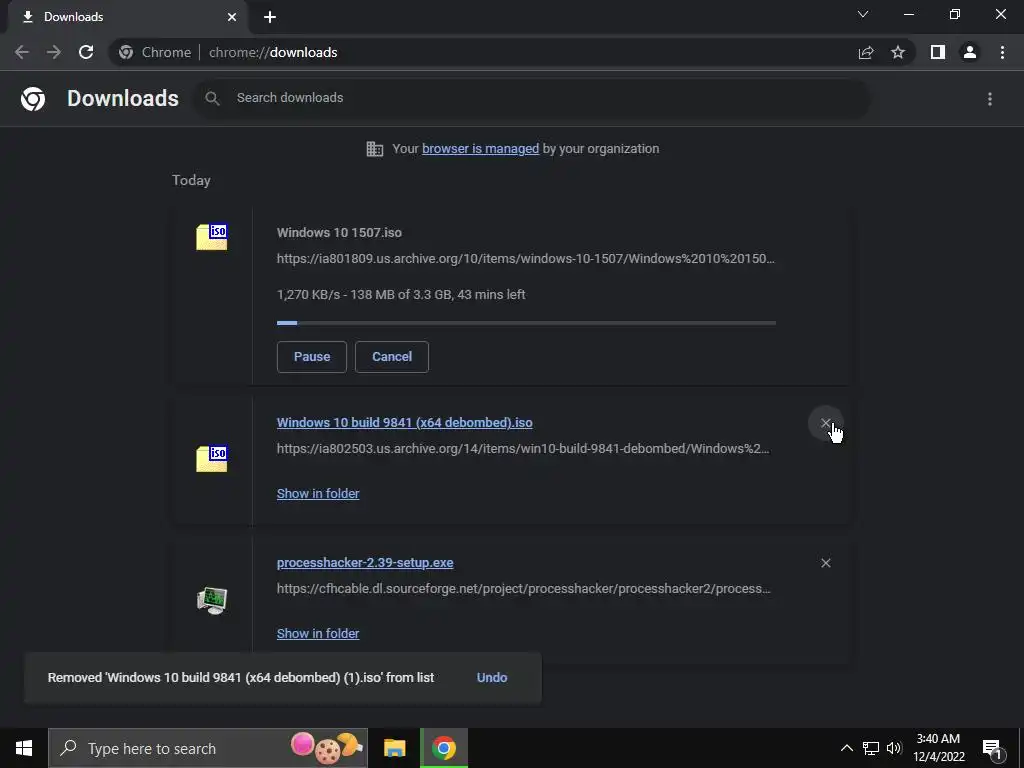This screenshot has height=768, width=1024.
Task: Click the Chrome logo beside Downloads heading
Action: [x=33, y=99]
